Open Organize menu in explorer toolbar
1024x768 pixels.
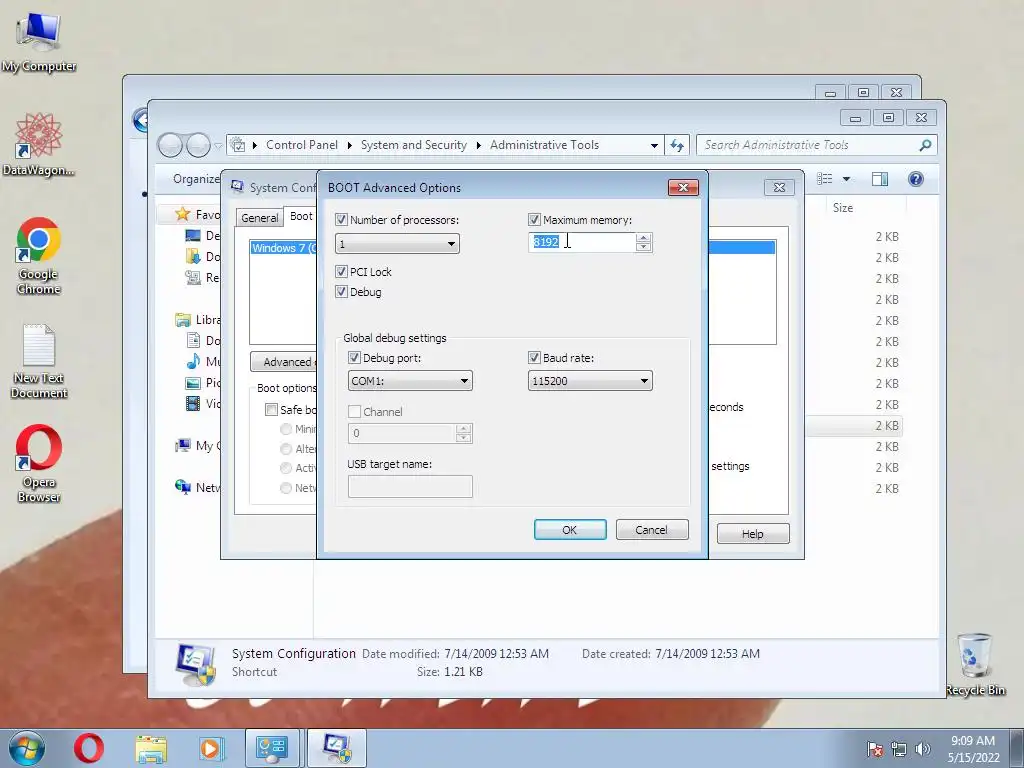[196, 179]
